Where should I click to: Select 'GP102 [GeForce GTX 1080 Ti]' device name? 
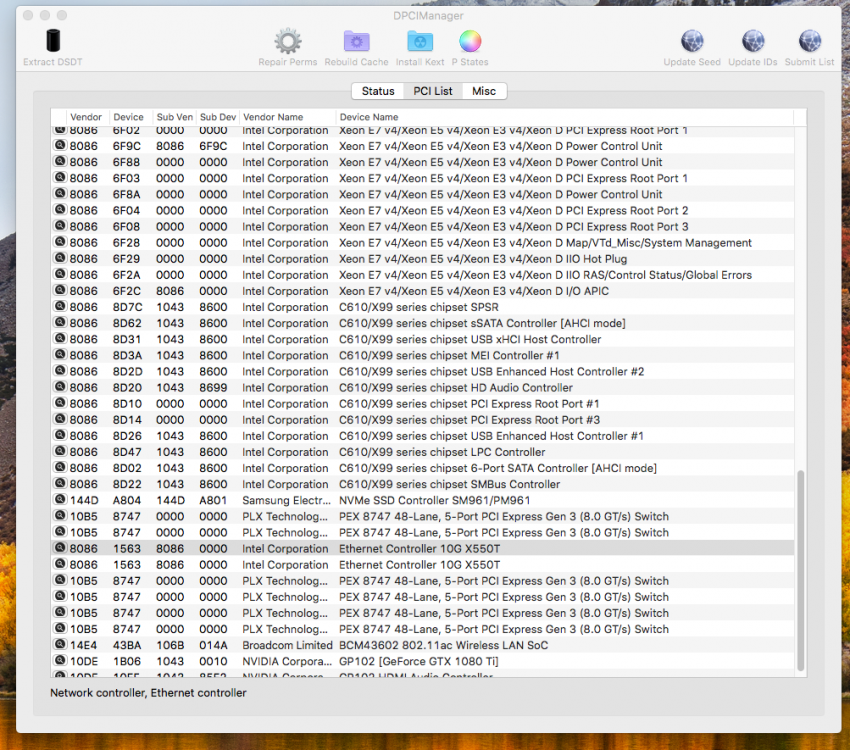(418, 661)
